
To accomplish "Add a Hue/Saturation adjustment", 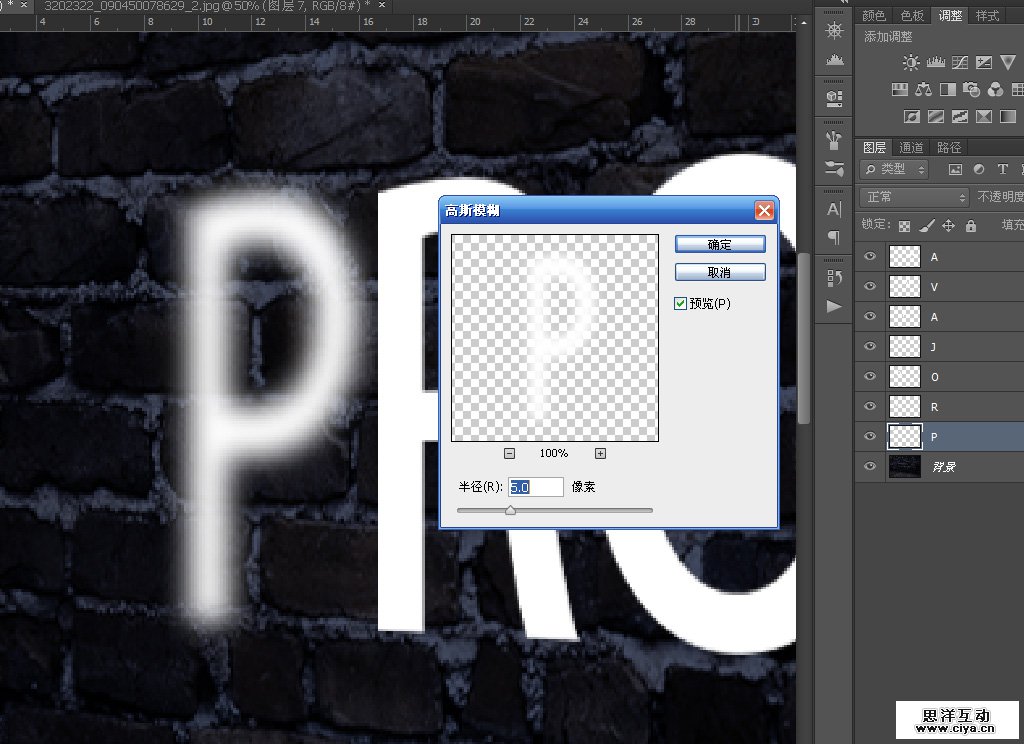I will [x=899, y=89].
